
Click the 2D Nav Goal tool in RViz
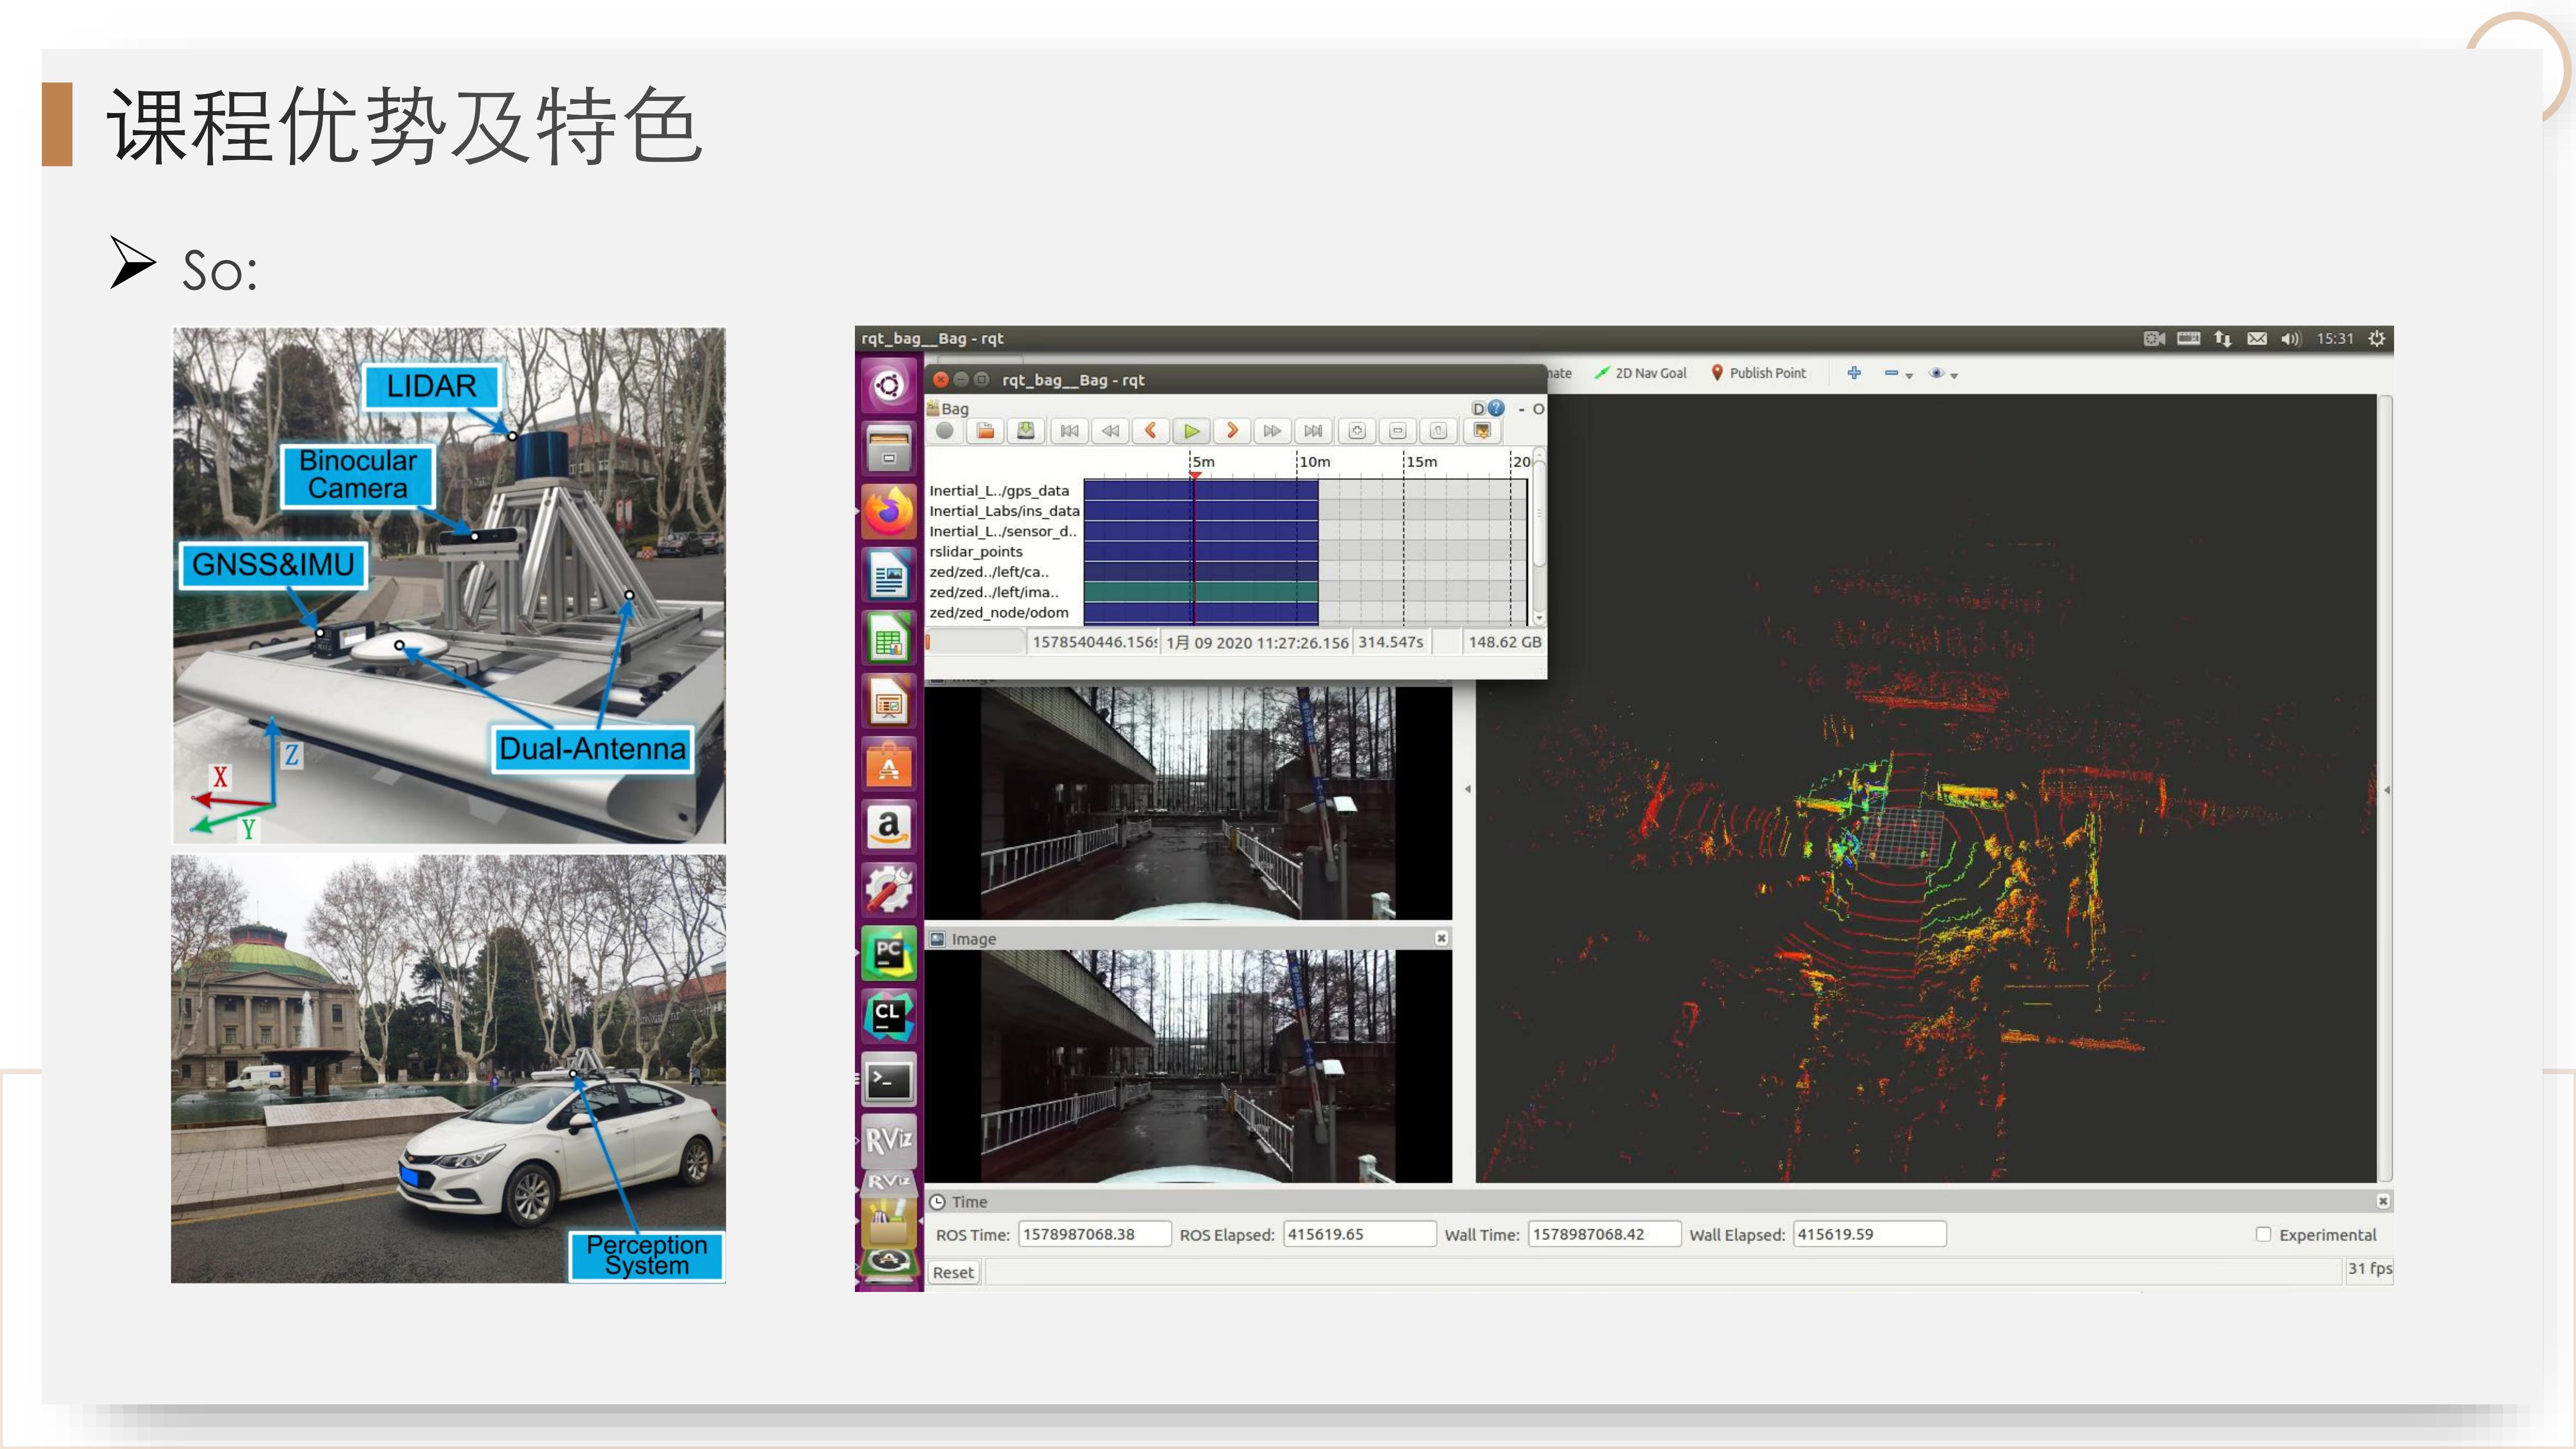point(1640,373)
